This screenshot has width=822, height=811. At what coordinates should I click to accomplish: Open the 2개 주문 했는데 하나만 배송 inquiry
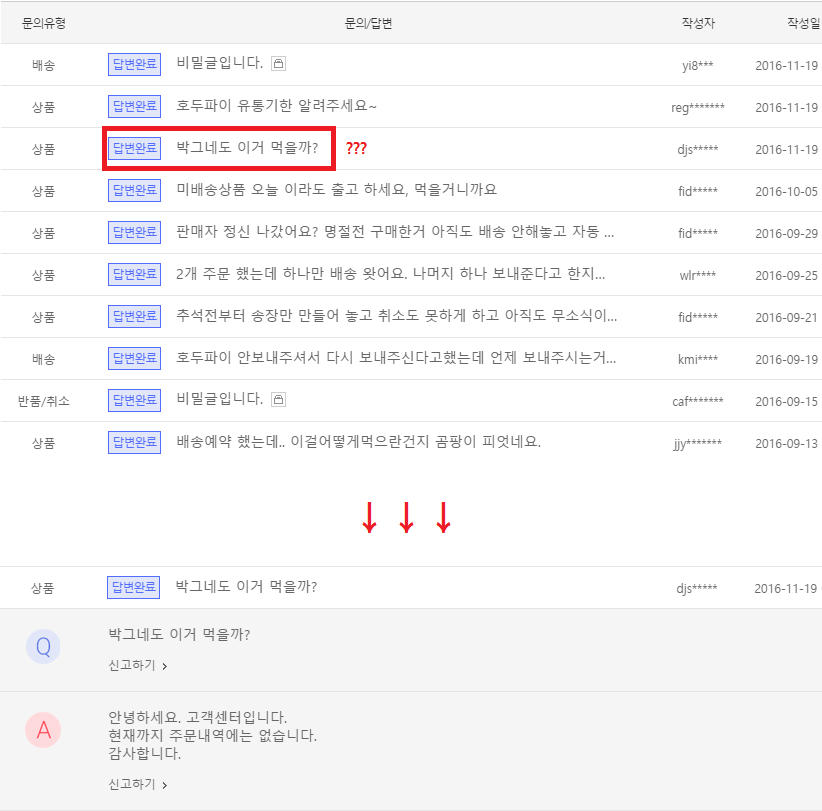pos(390,274)
